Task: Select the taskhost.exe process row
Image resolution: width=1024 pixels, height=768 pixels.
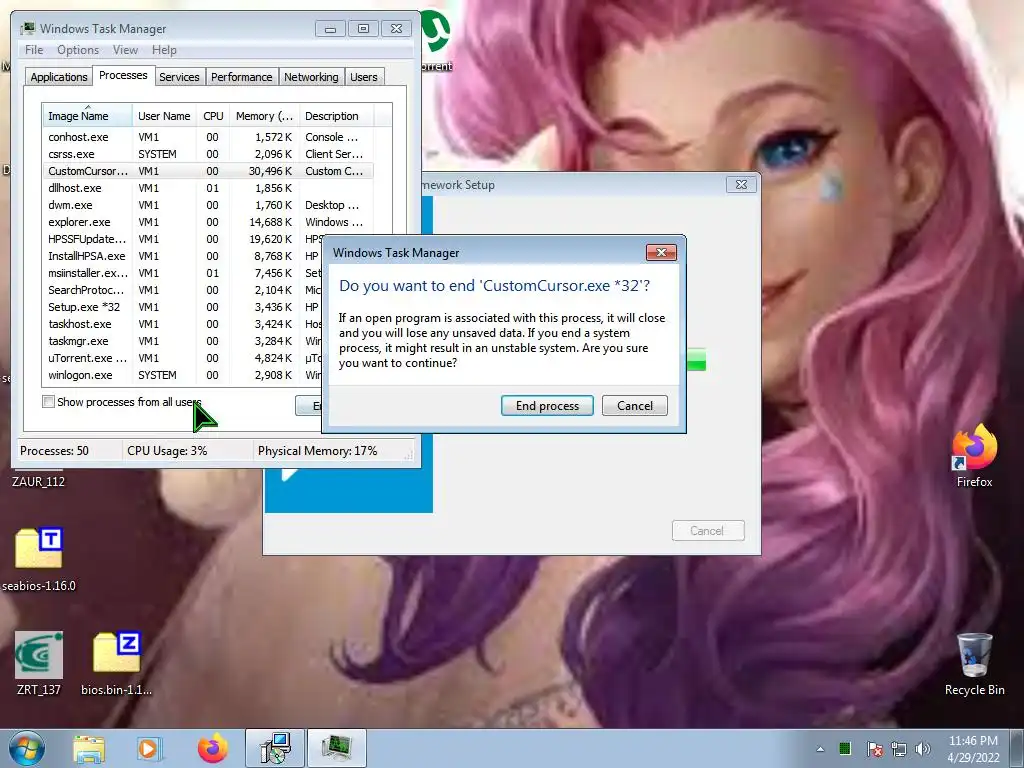Action: tap(183, 324)
